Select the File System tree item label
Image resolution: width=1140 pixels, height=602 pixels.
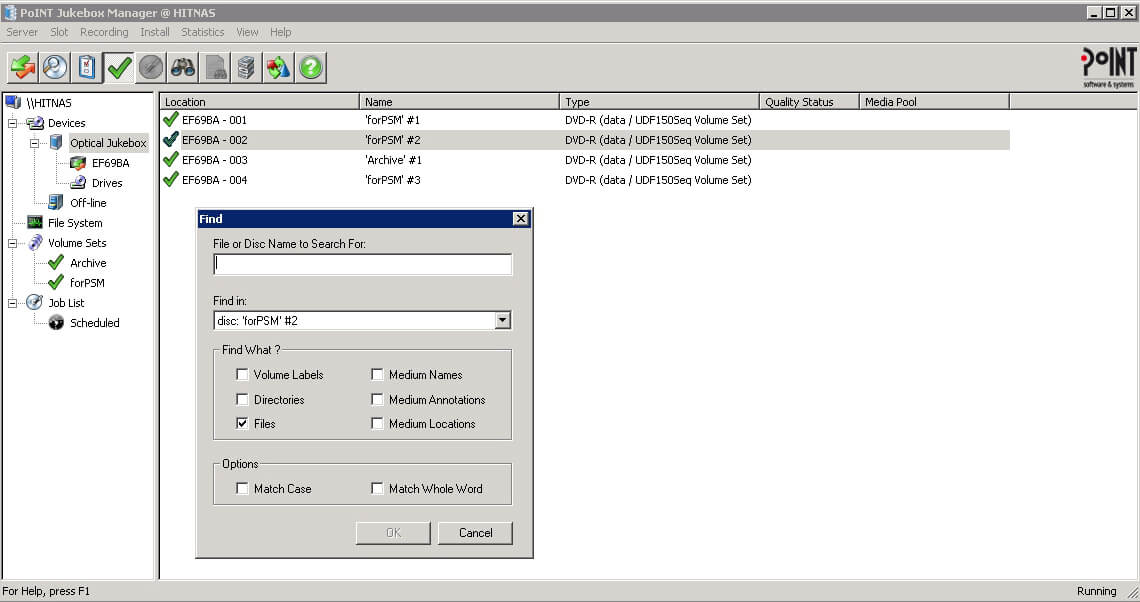coord(75,223)
